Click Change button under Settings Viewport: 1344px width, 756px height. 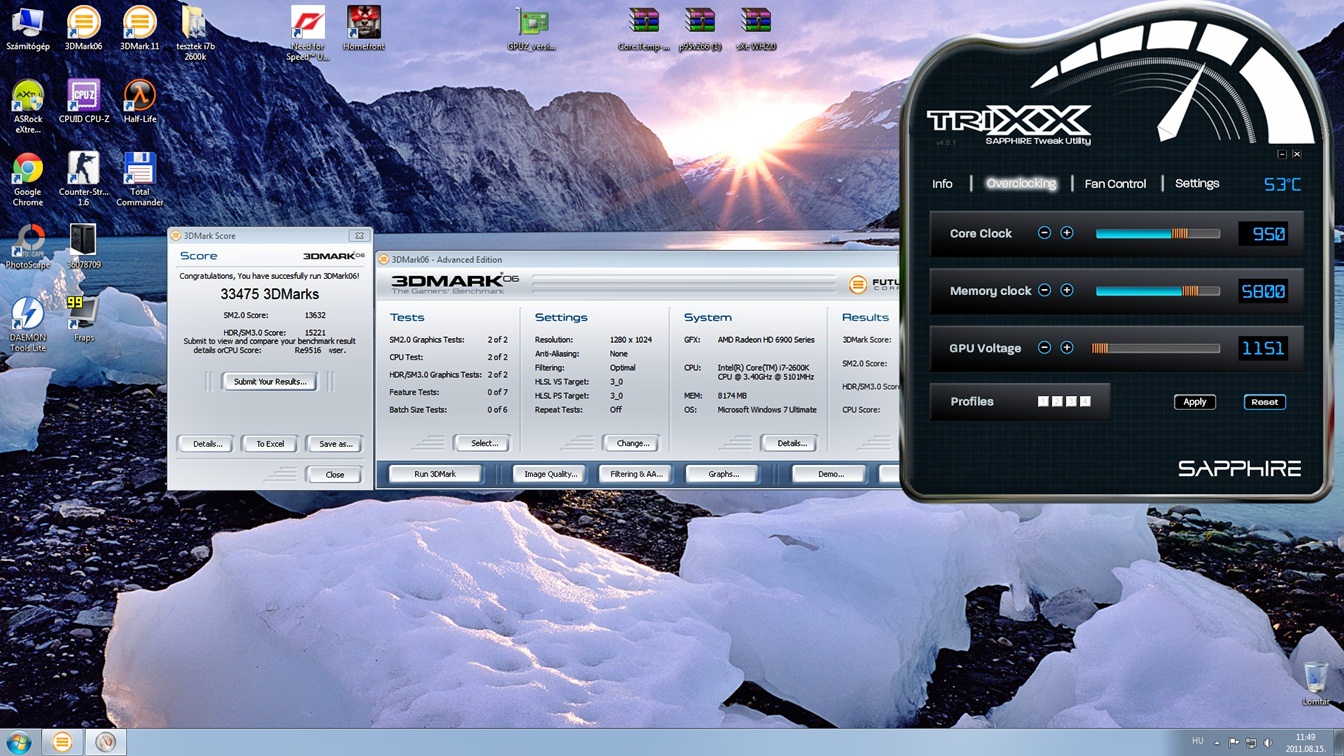tap(632, 443)
